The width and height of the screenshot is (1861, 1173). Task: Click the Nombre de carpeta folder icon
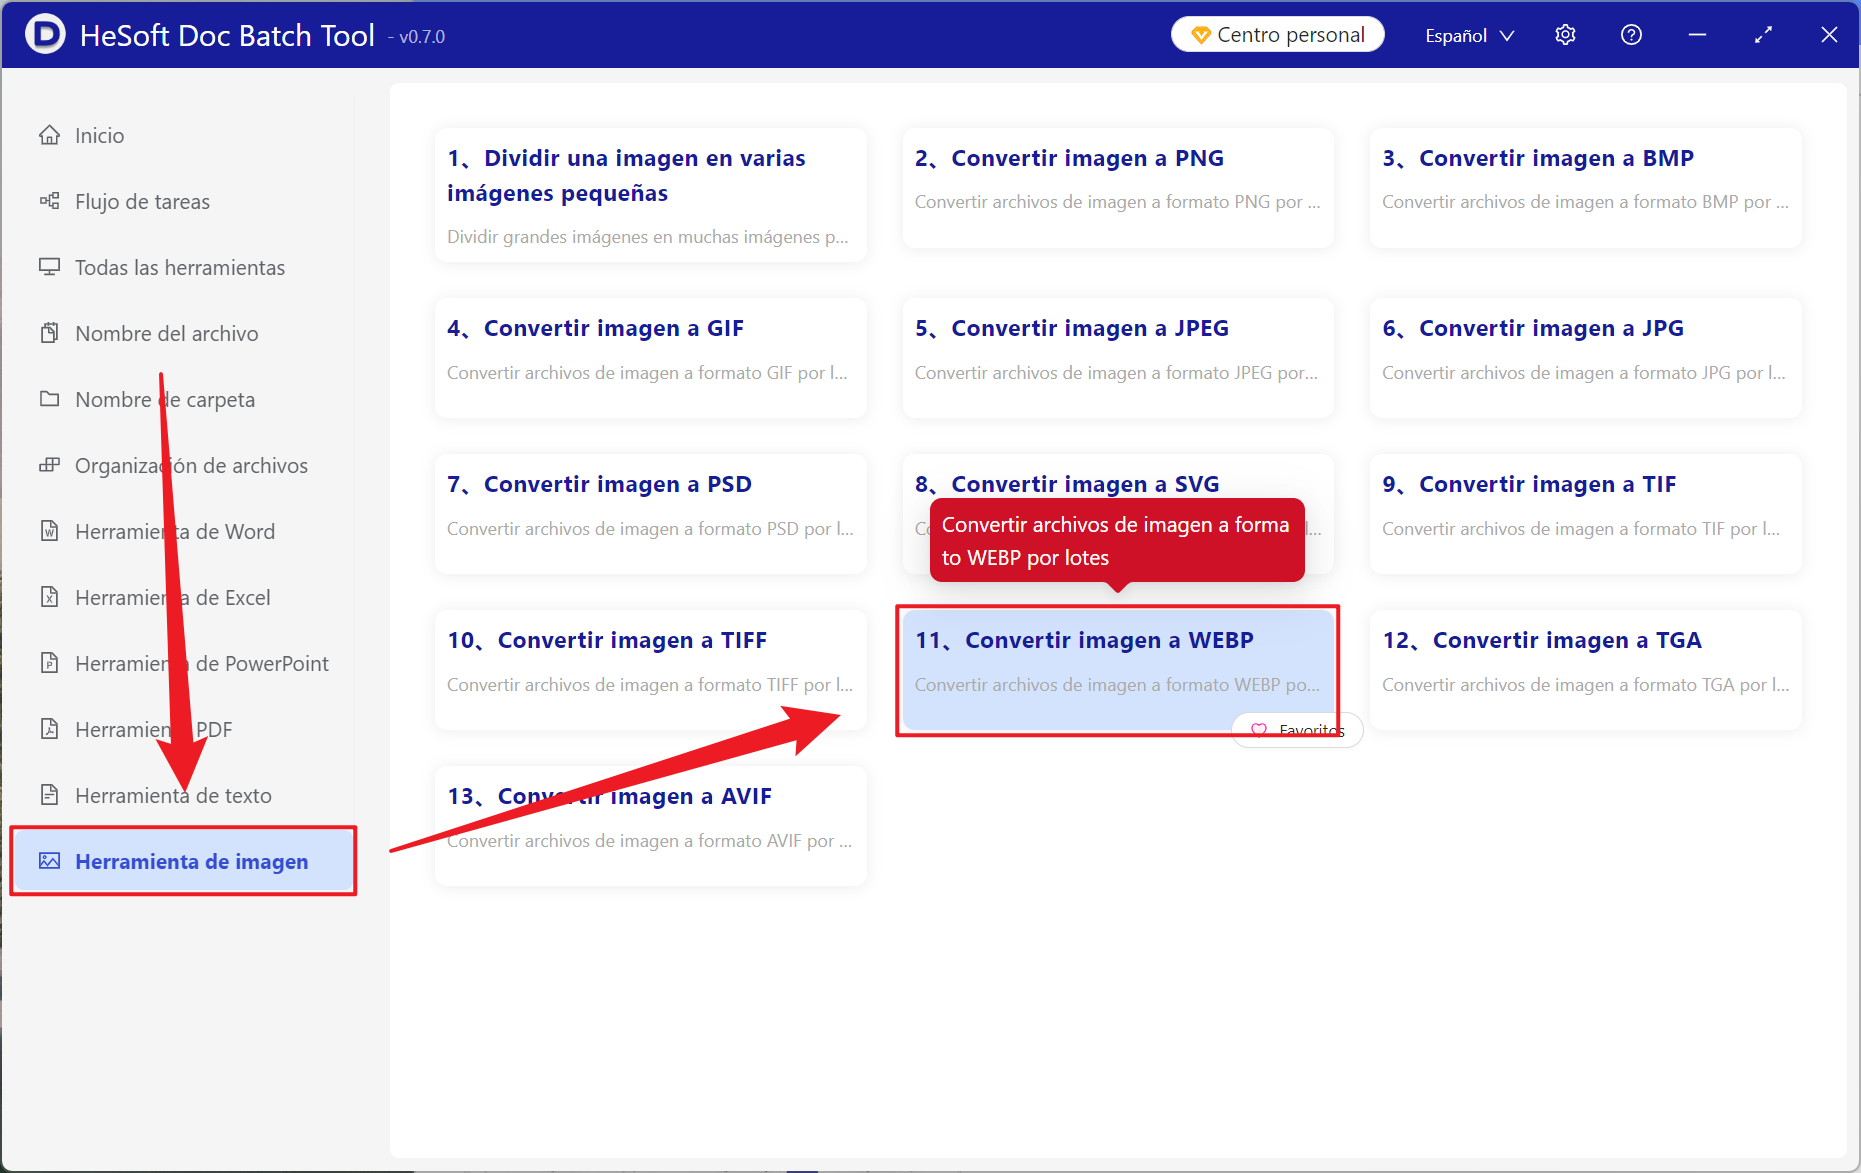49,399
